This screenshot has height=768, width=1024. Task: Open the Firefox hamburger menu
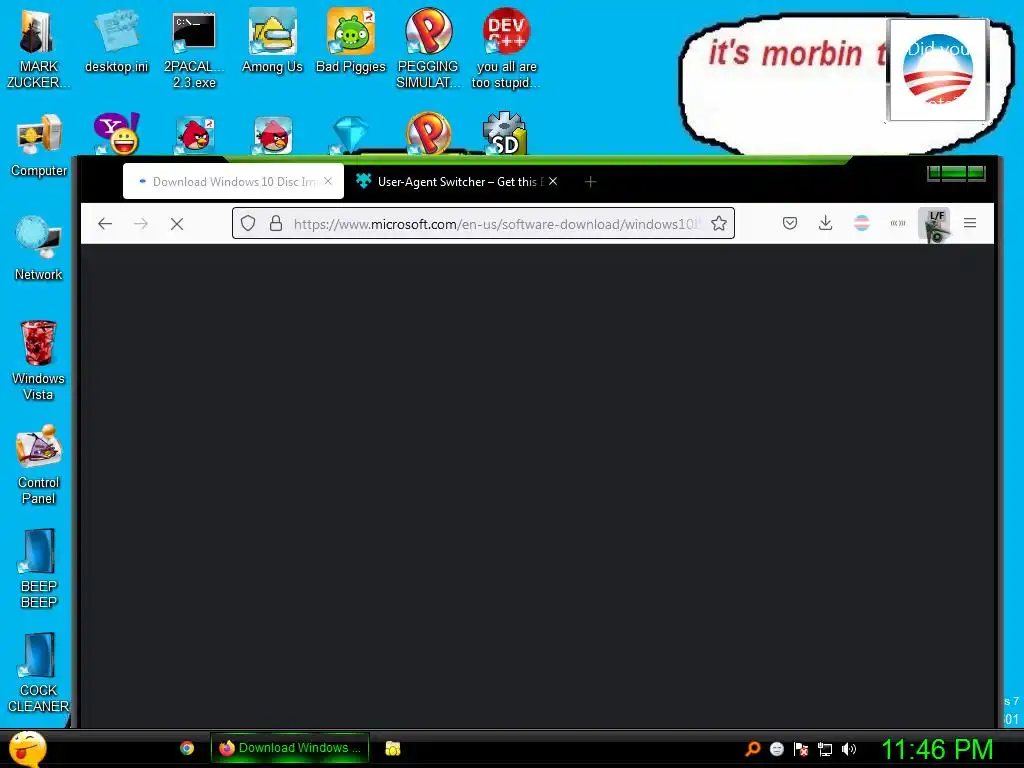tap(970, 223)
